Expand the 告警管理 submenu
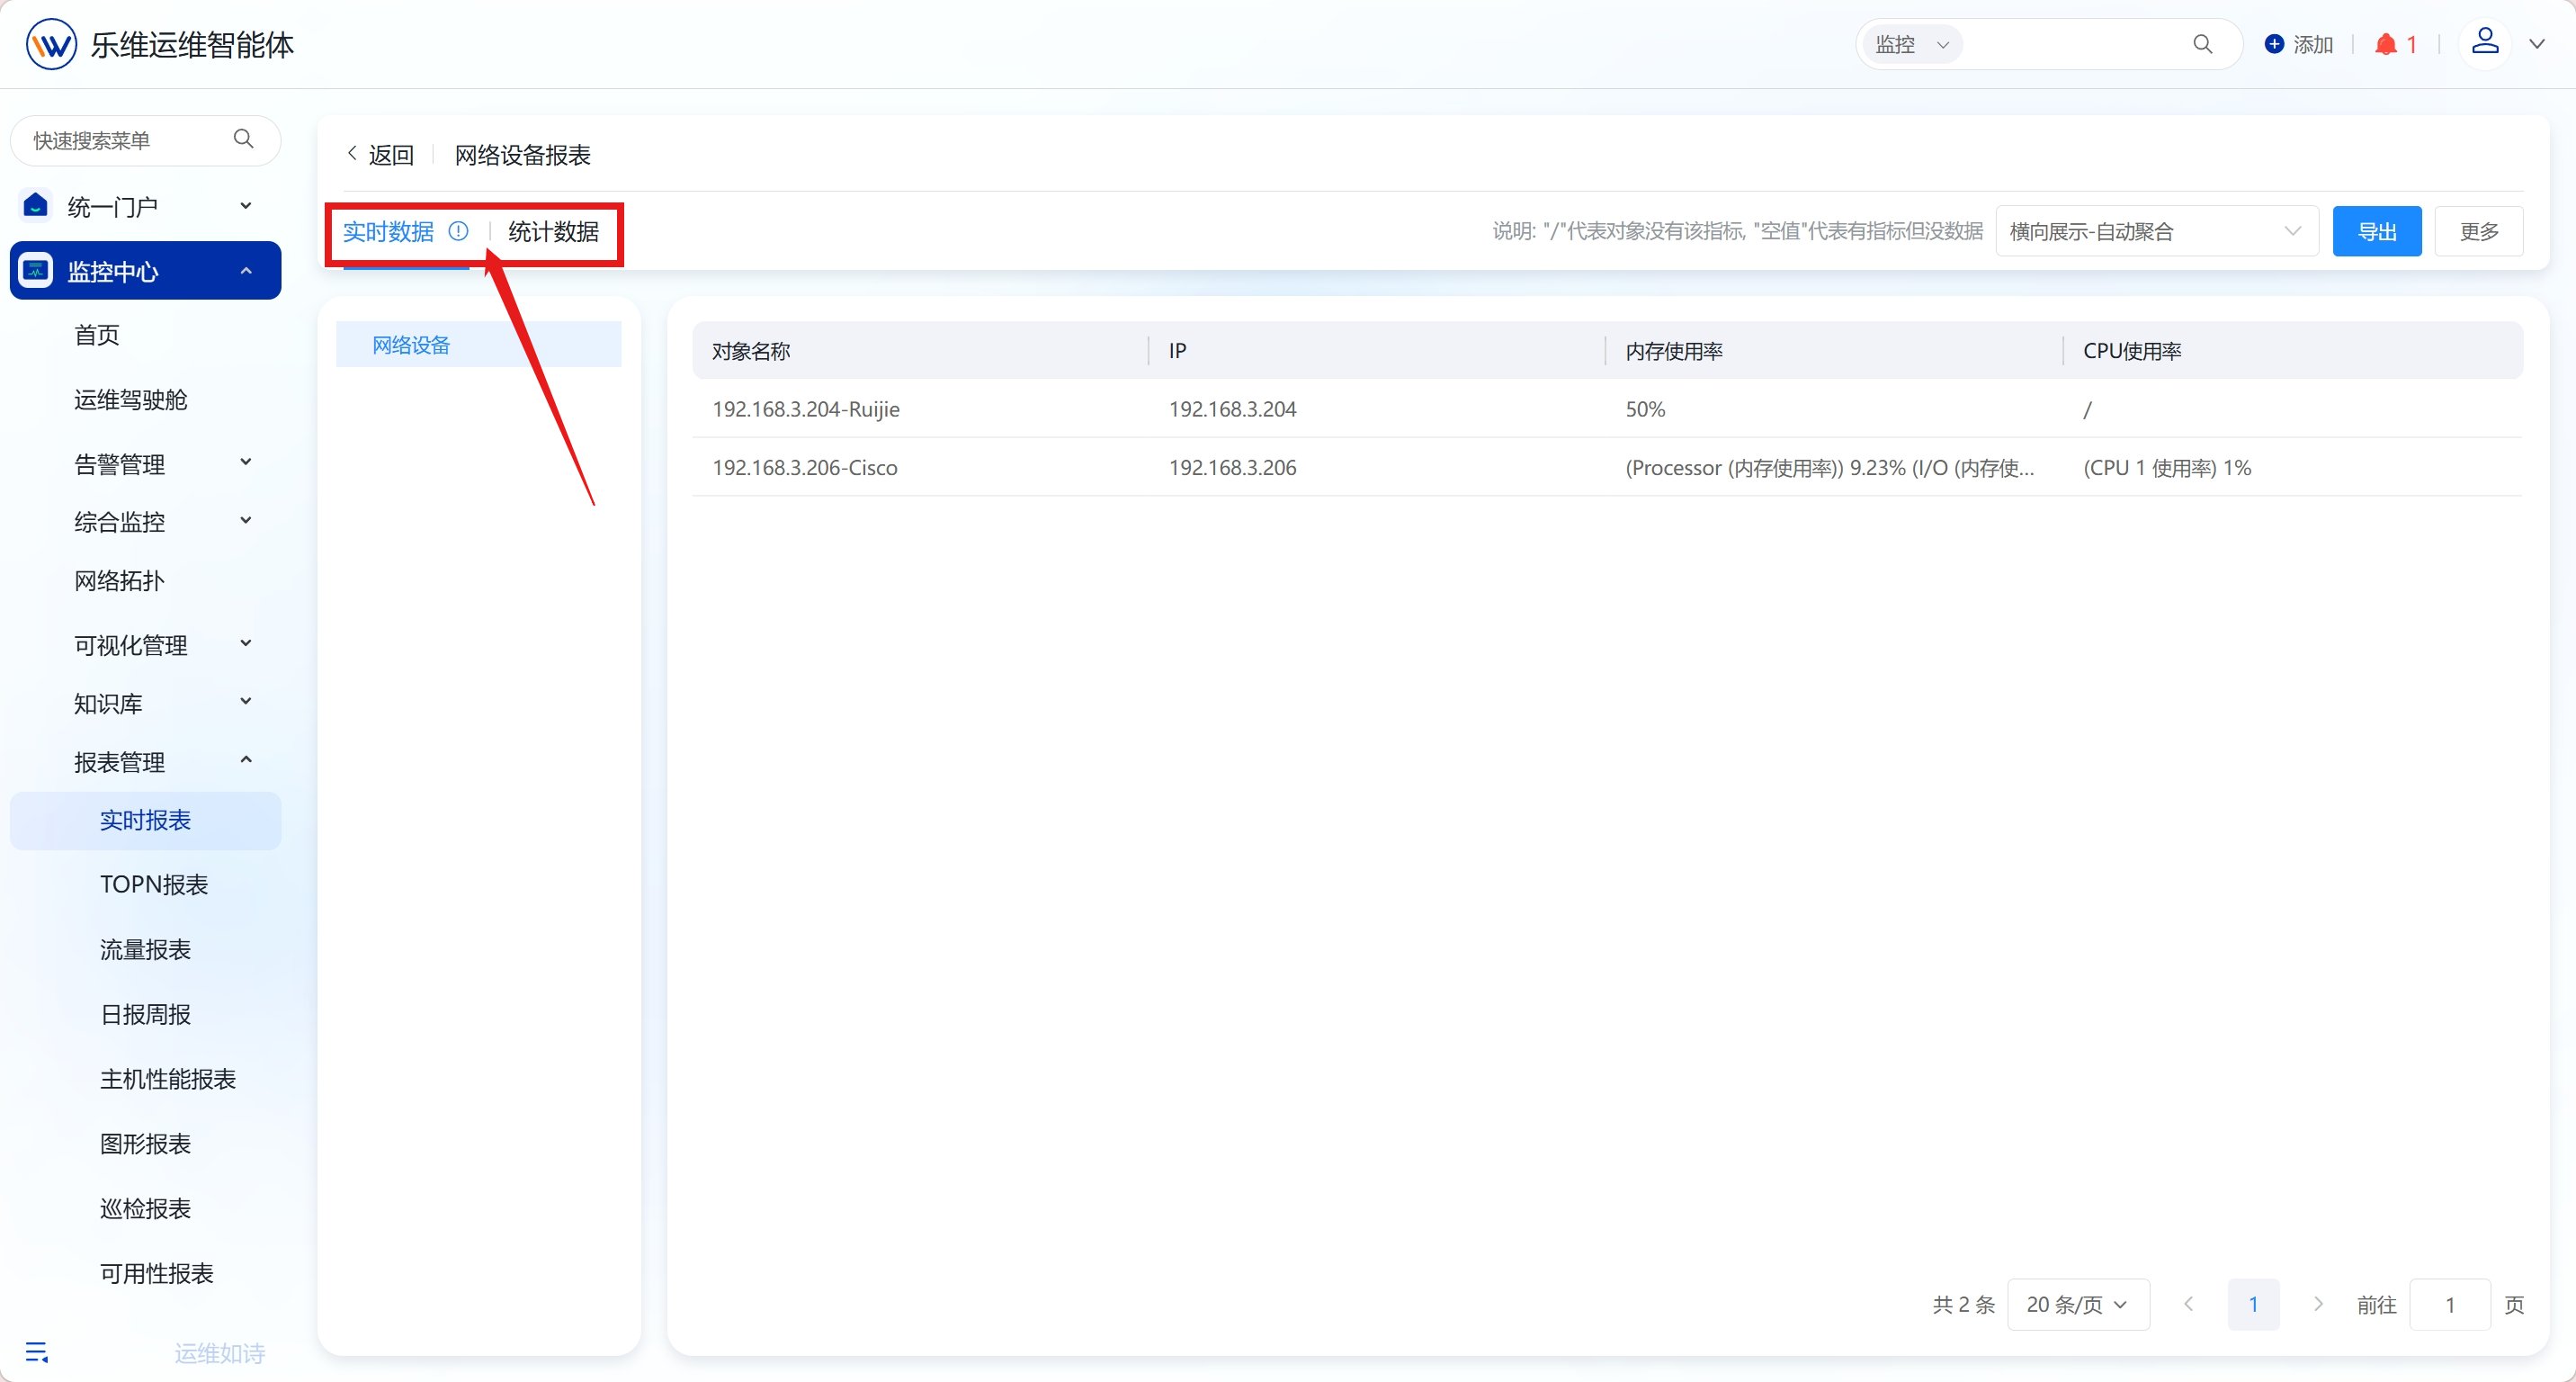The image size is (2576, 1382). click(246, 462)
